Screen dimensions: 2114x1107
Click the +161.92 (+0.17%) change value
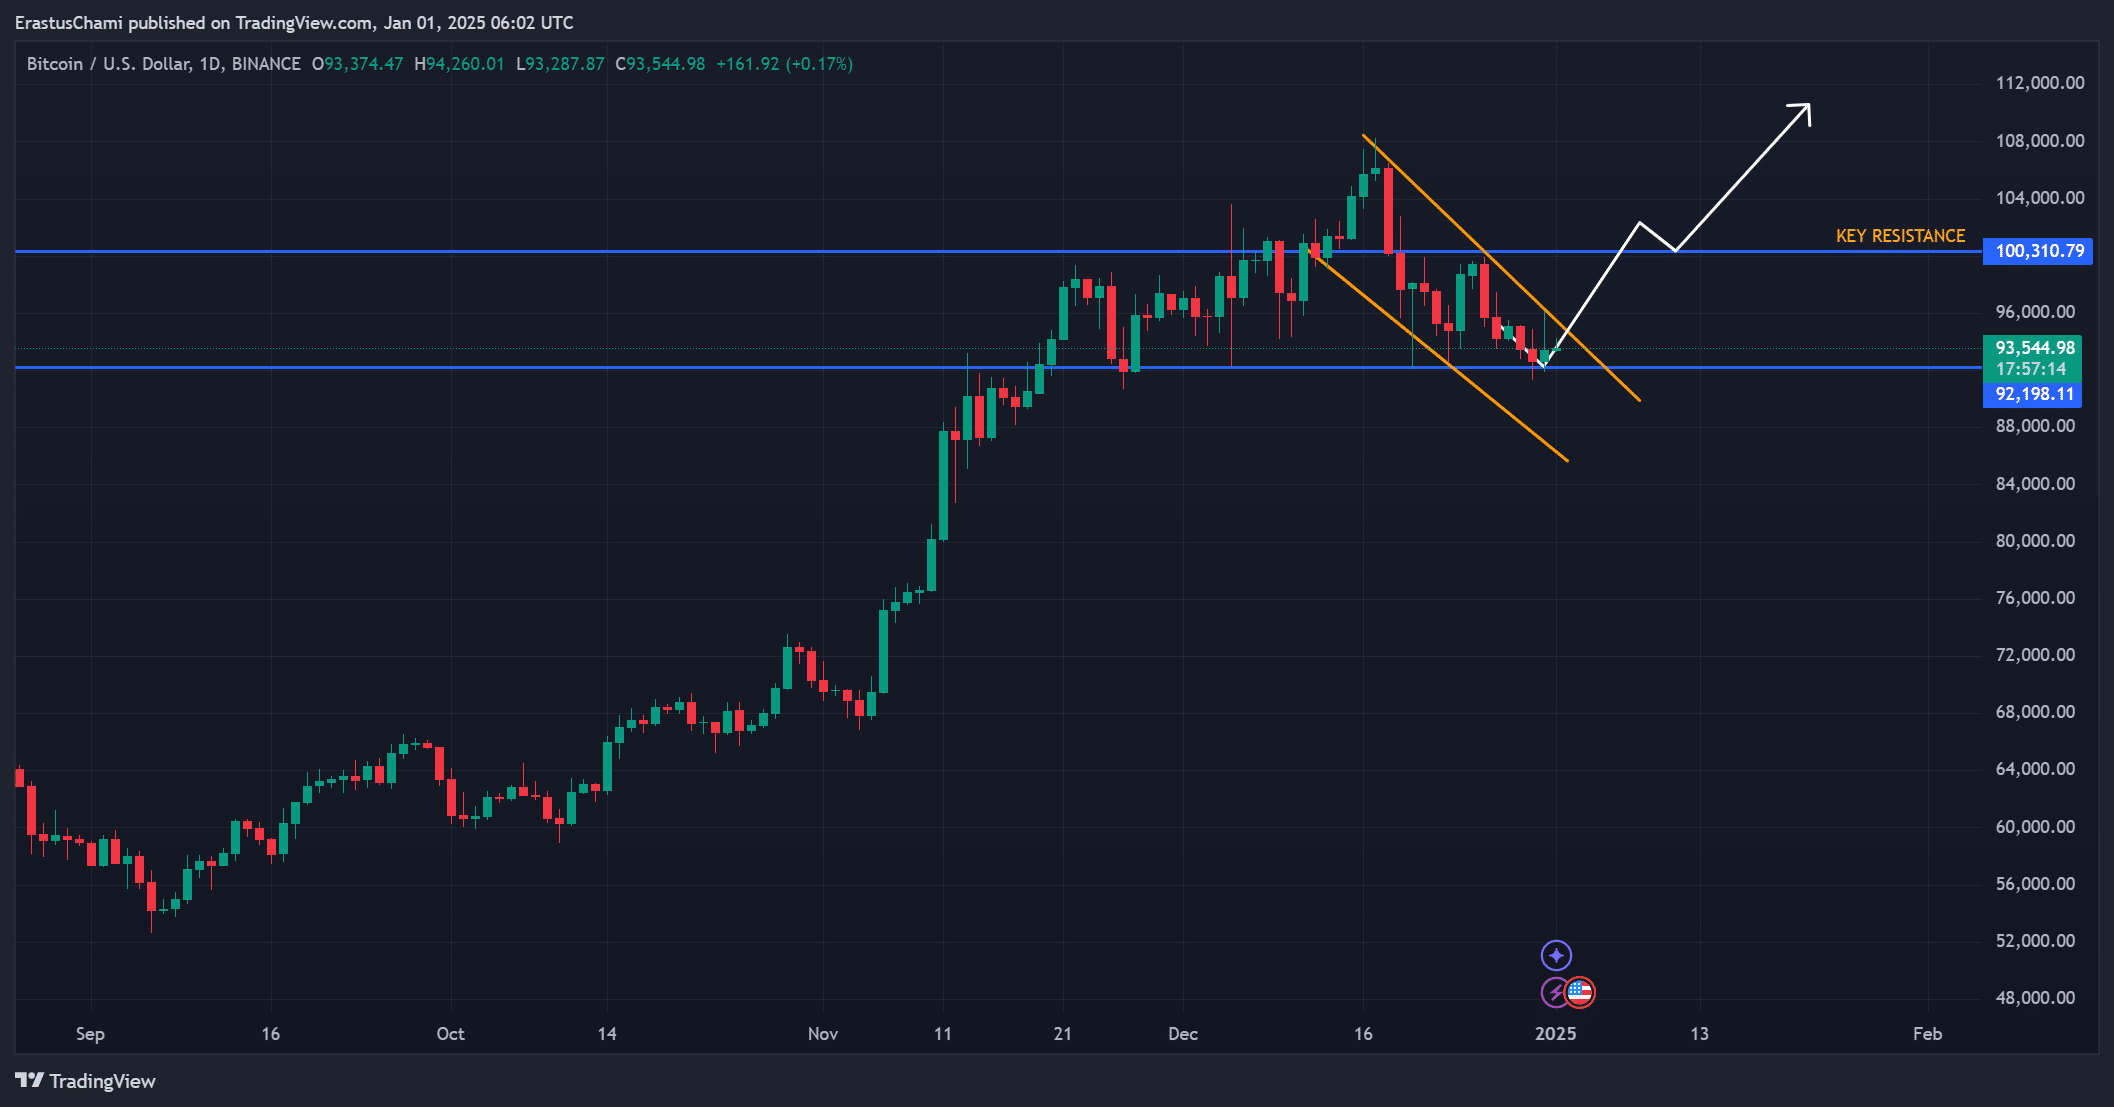click(785, 64)
